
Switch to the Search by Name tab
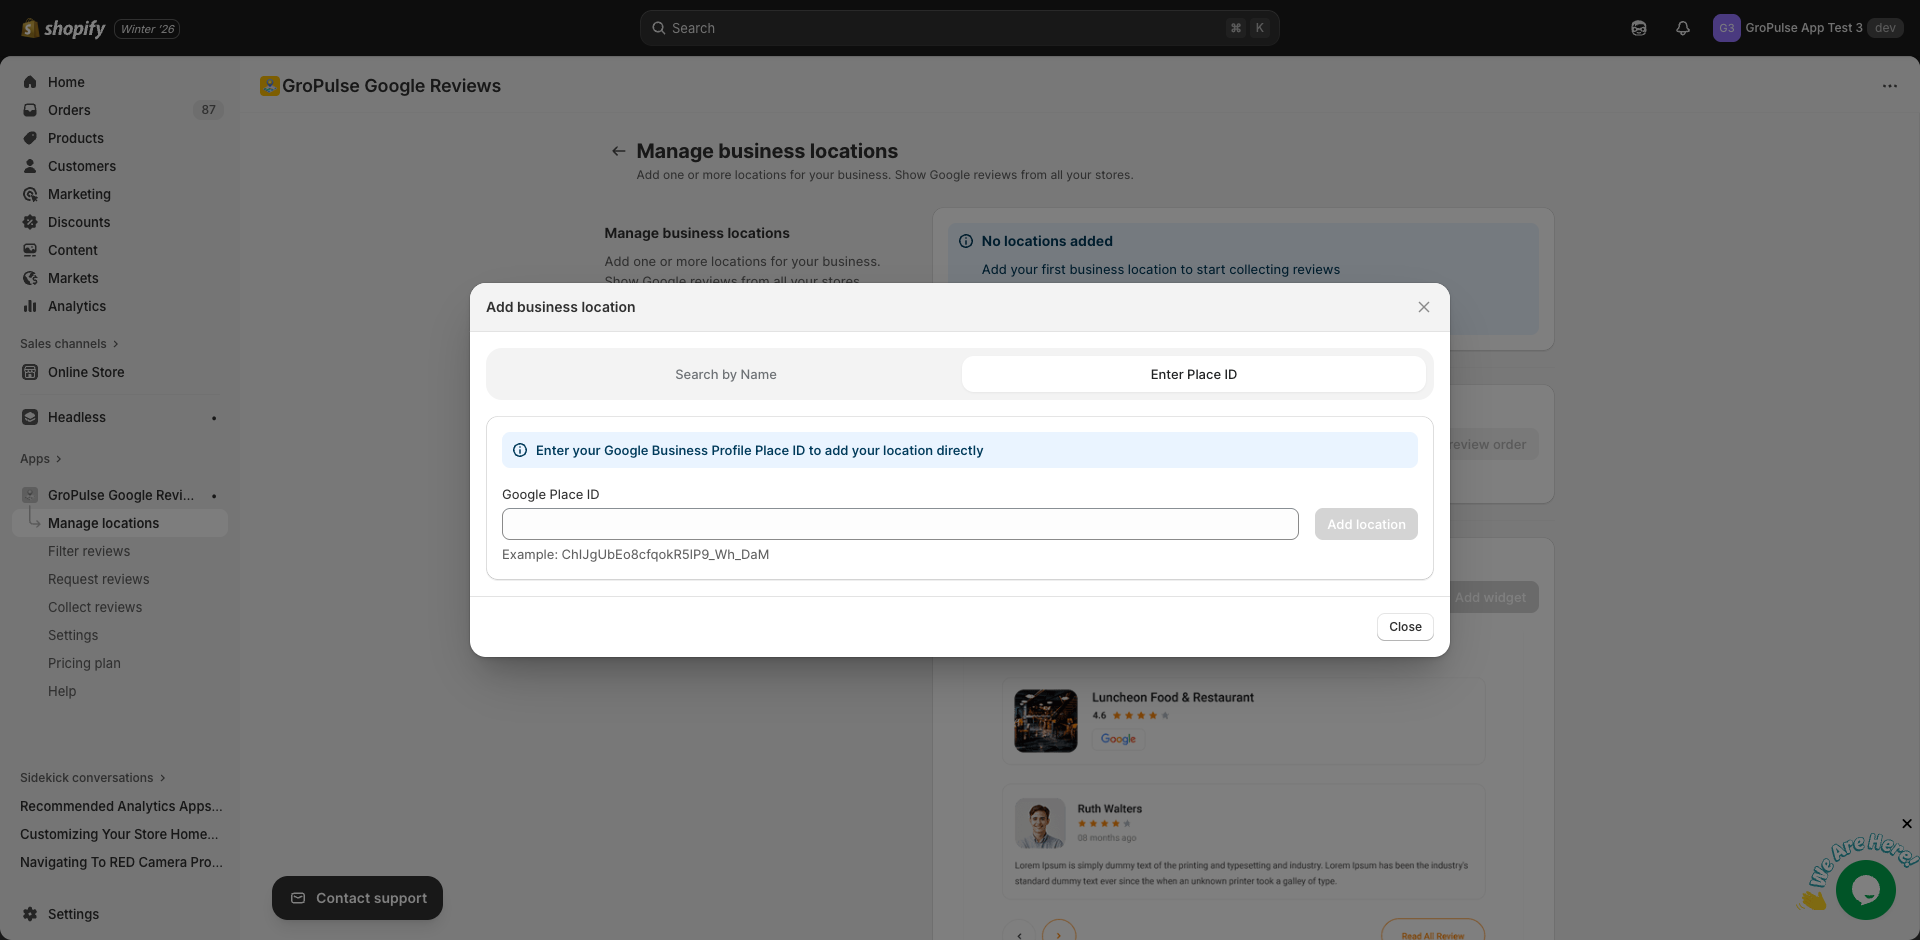coord(725,374)
